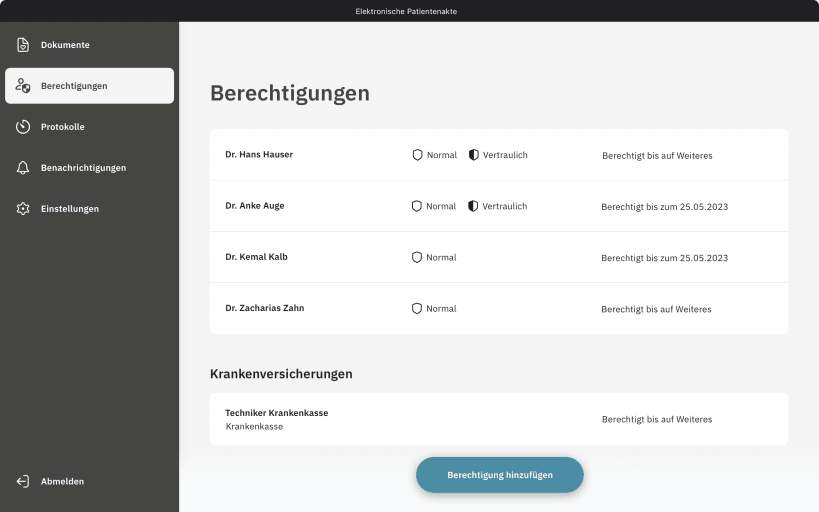Click the Berechtigungen person-shield icon

pyautogui.click(x=22, y=86)
